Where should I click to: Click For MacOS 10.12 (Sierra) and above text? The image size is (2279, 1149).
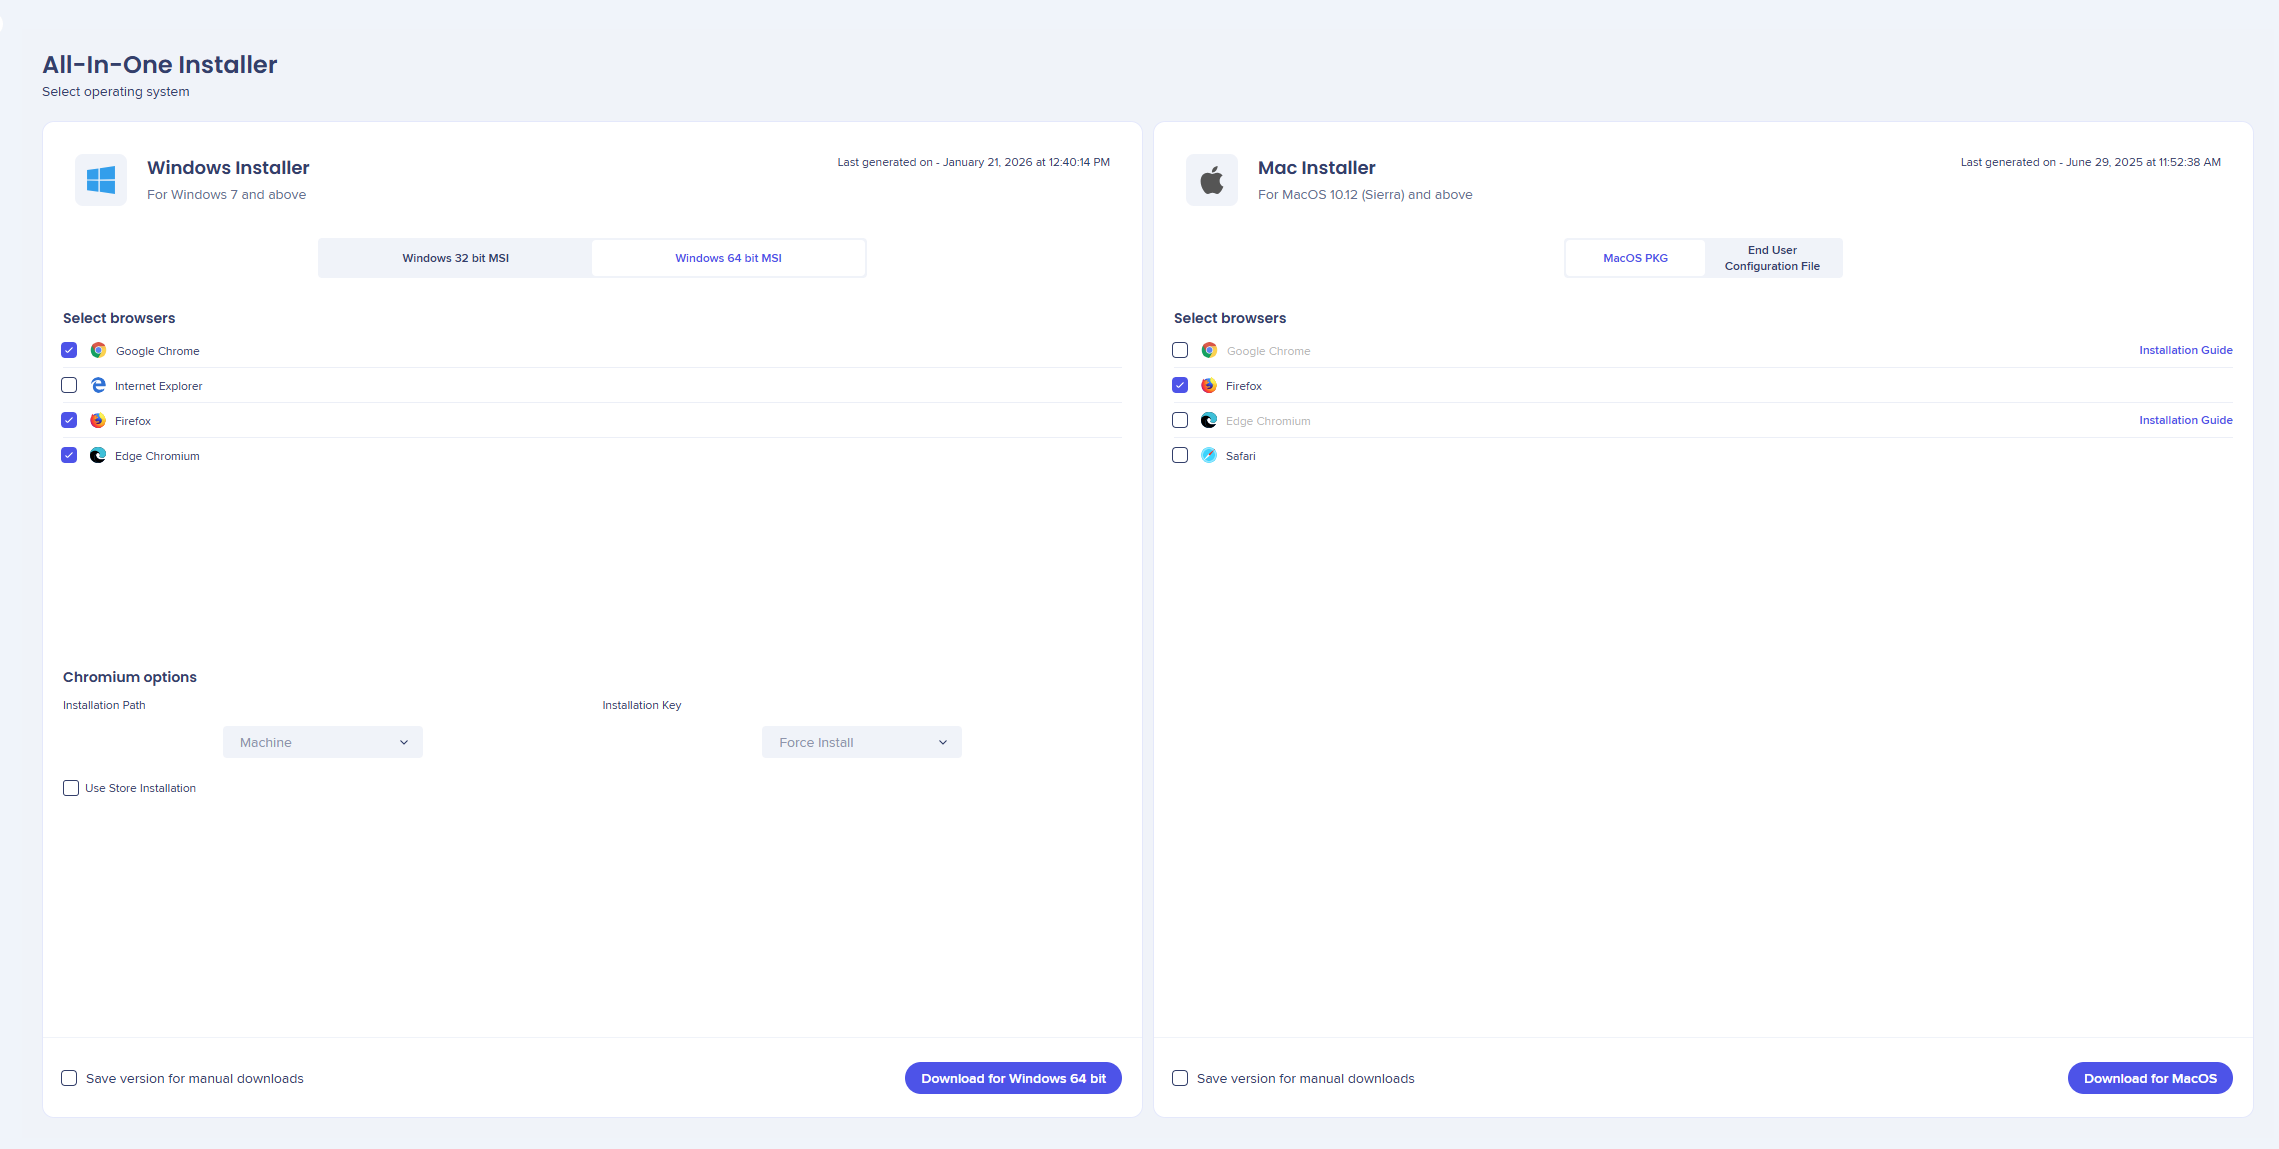(1365, 195)
